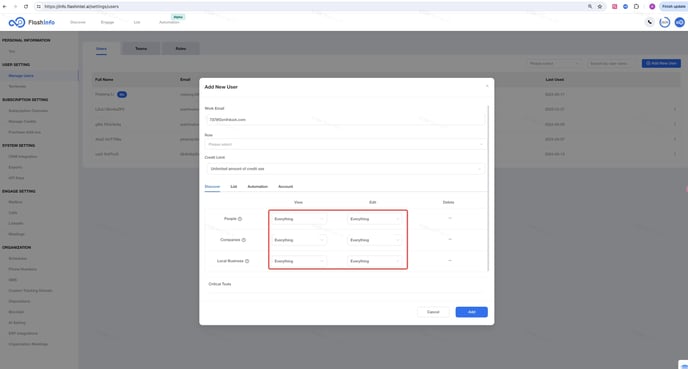Open the user avatar in top right

(x=680, y=22)
